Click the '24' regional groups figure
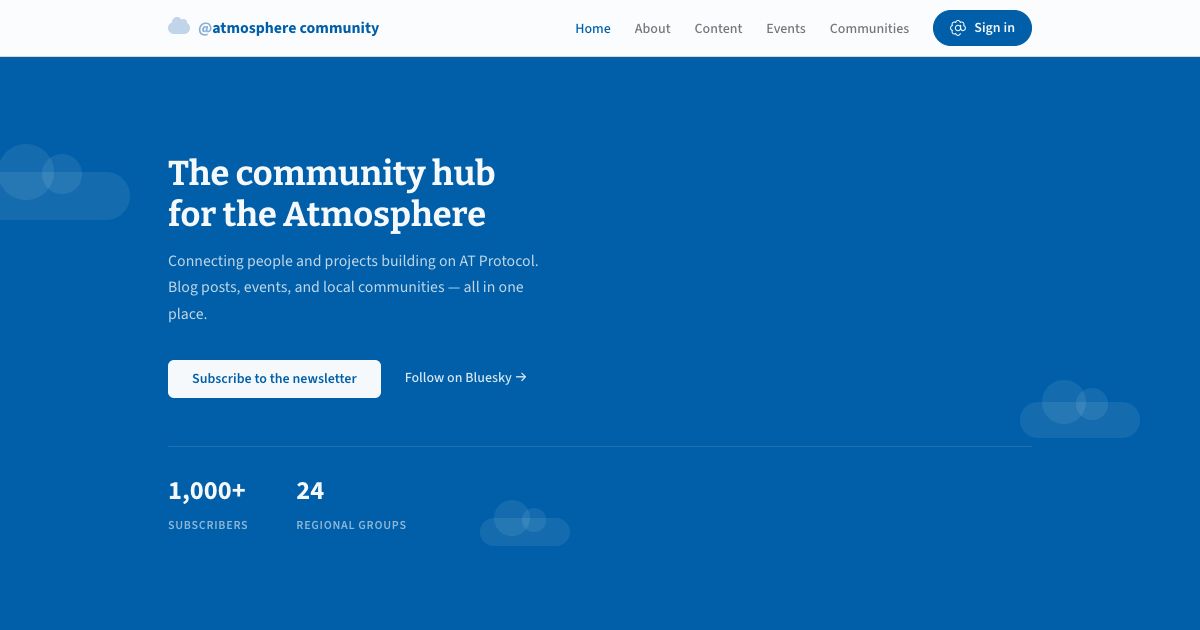Image resolution: width=1200 pixels, height=630 pixels. pos(310,491)
